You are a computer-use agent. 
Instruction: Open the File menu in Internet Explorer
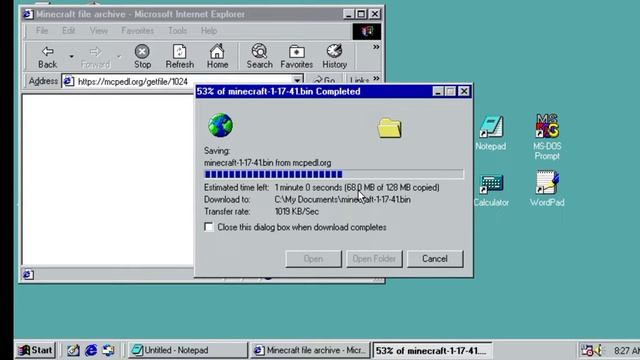tap(42, 31)
